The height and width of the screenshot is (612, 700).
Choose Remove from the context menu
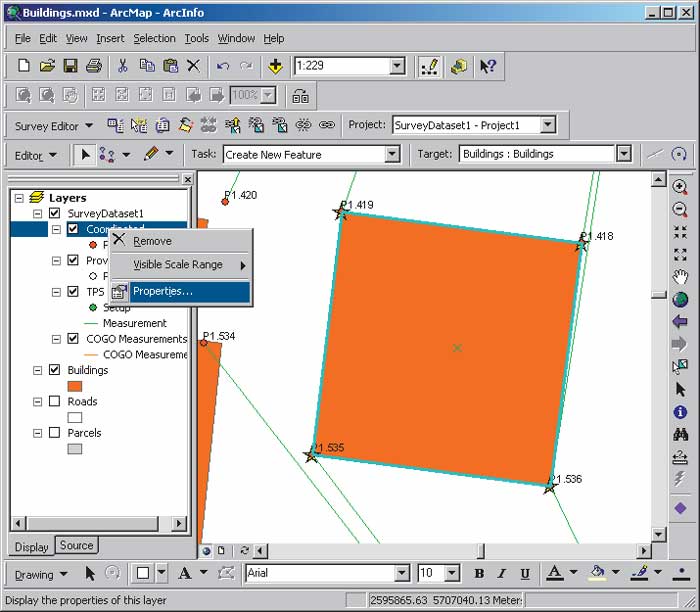180,241
